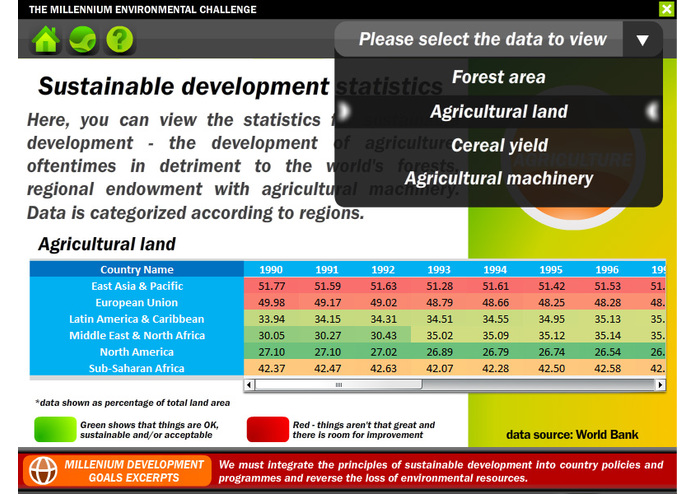Click the 'data source: World Bank' text

[572, 435]
